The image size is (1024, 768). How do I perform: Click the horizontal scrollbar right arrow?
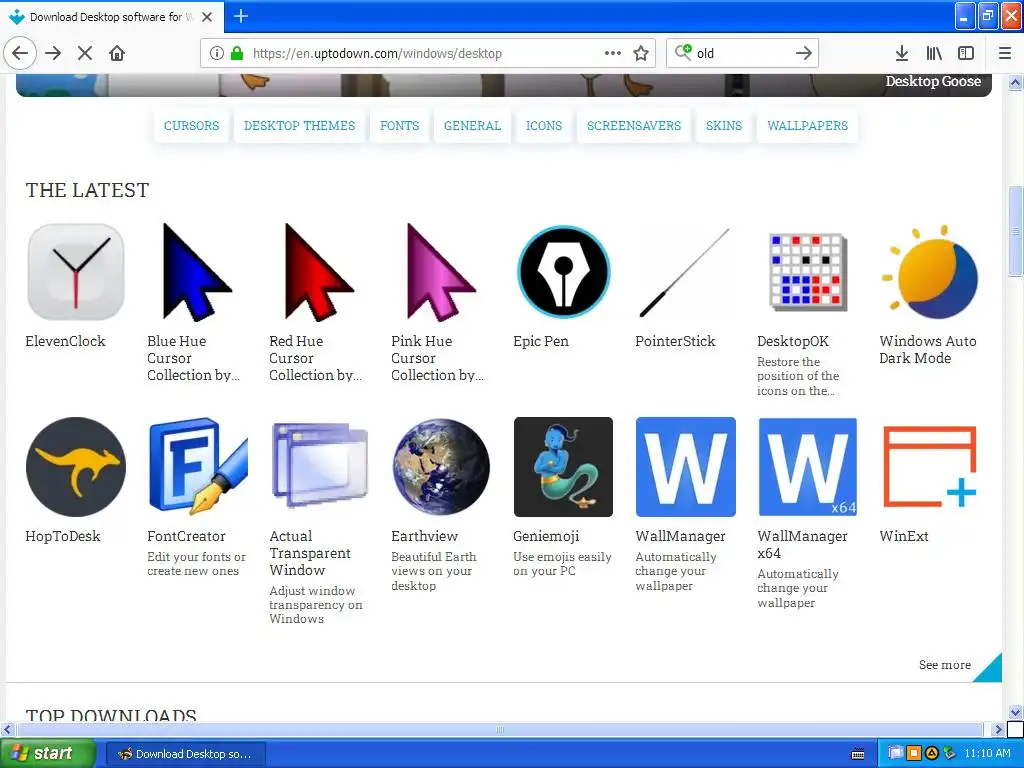point(997,729)
